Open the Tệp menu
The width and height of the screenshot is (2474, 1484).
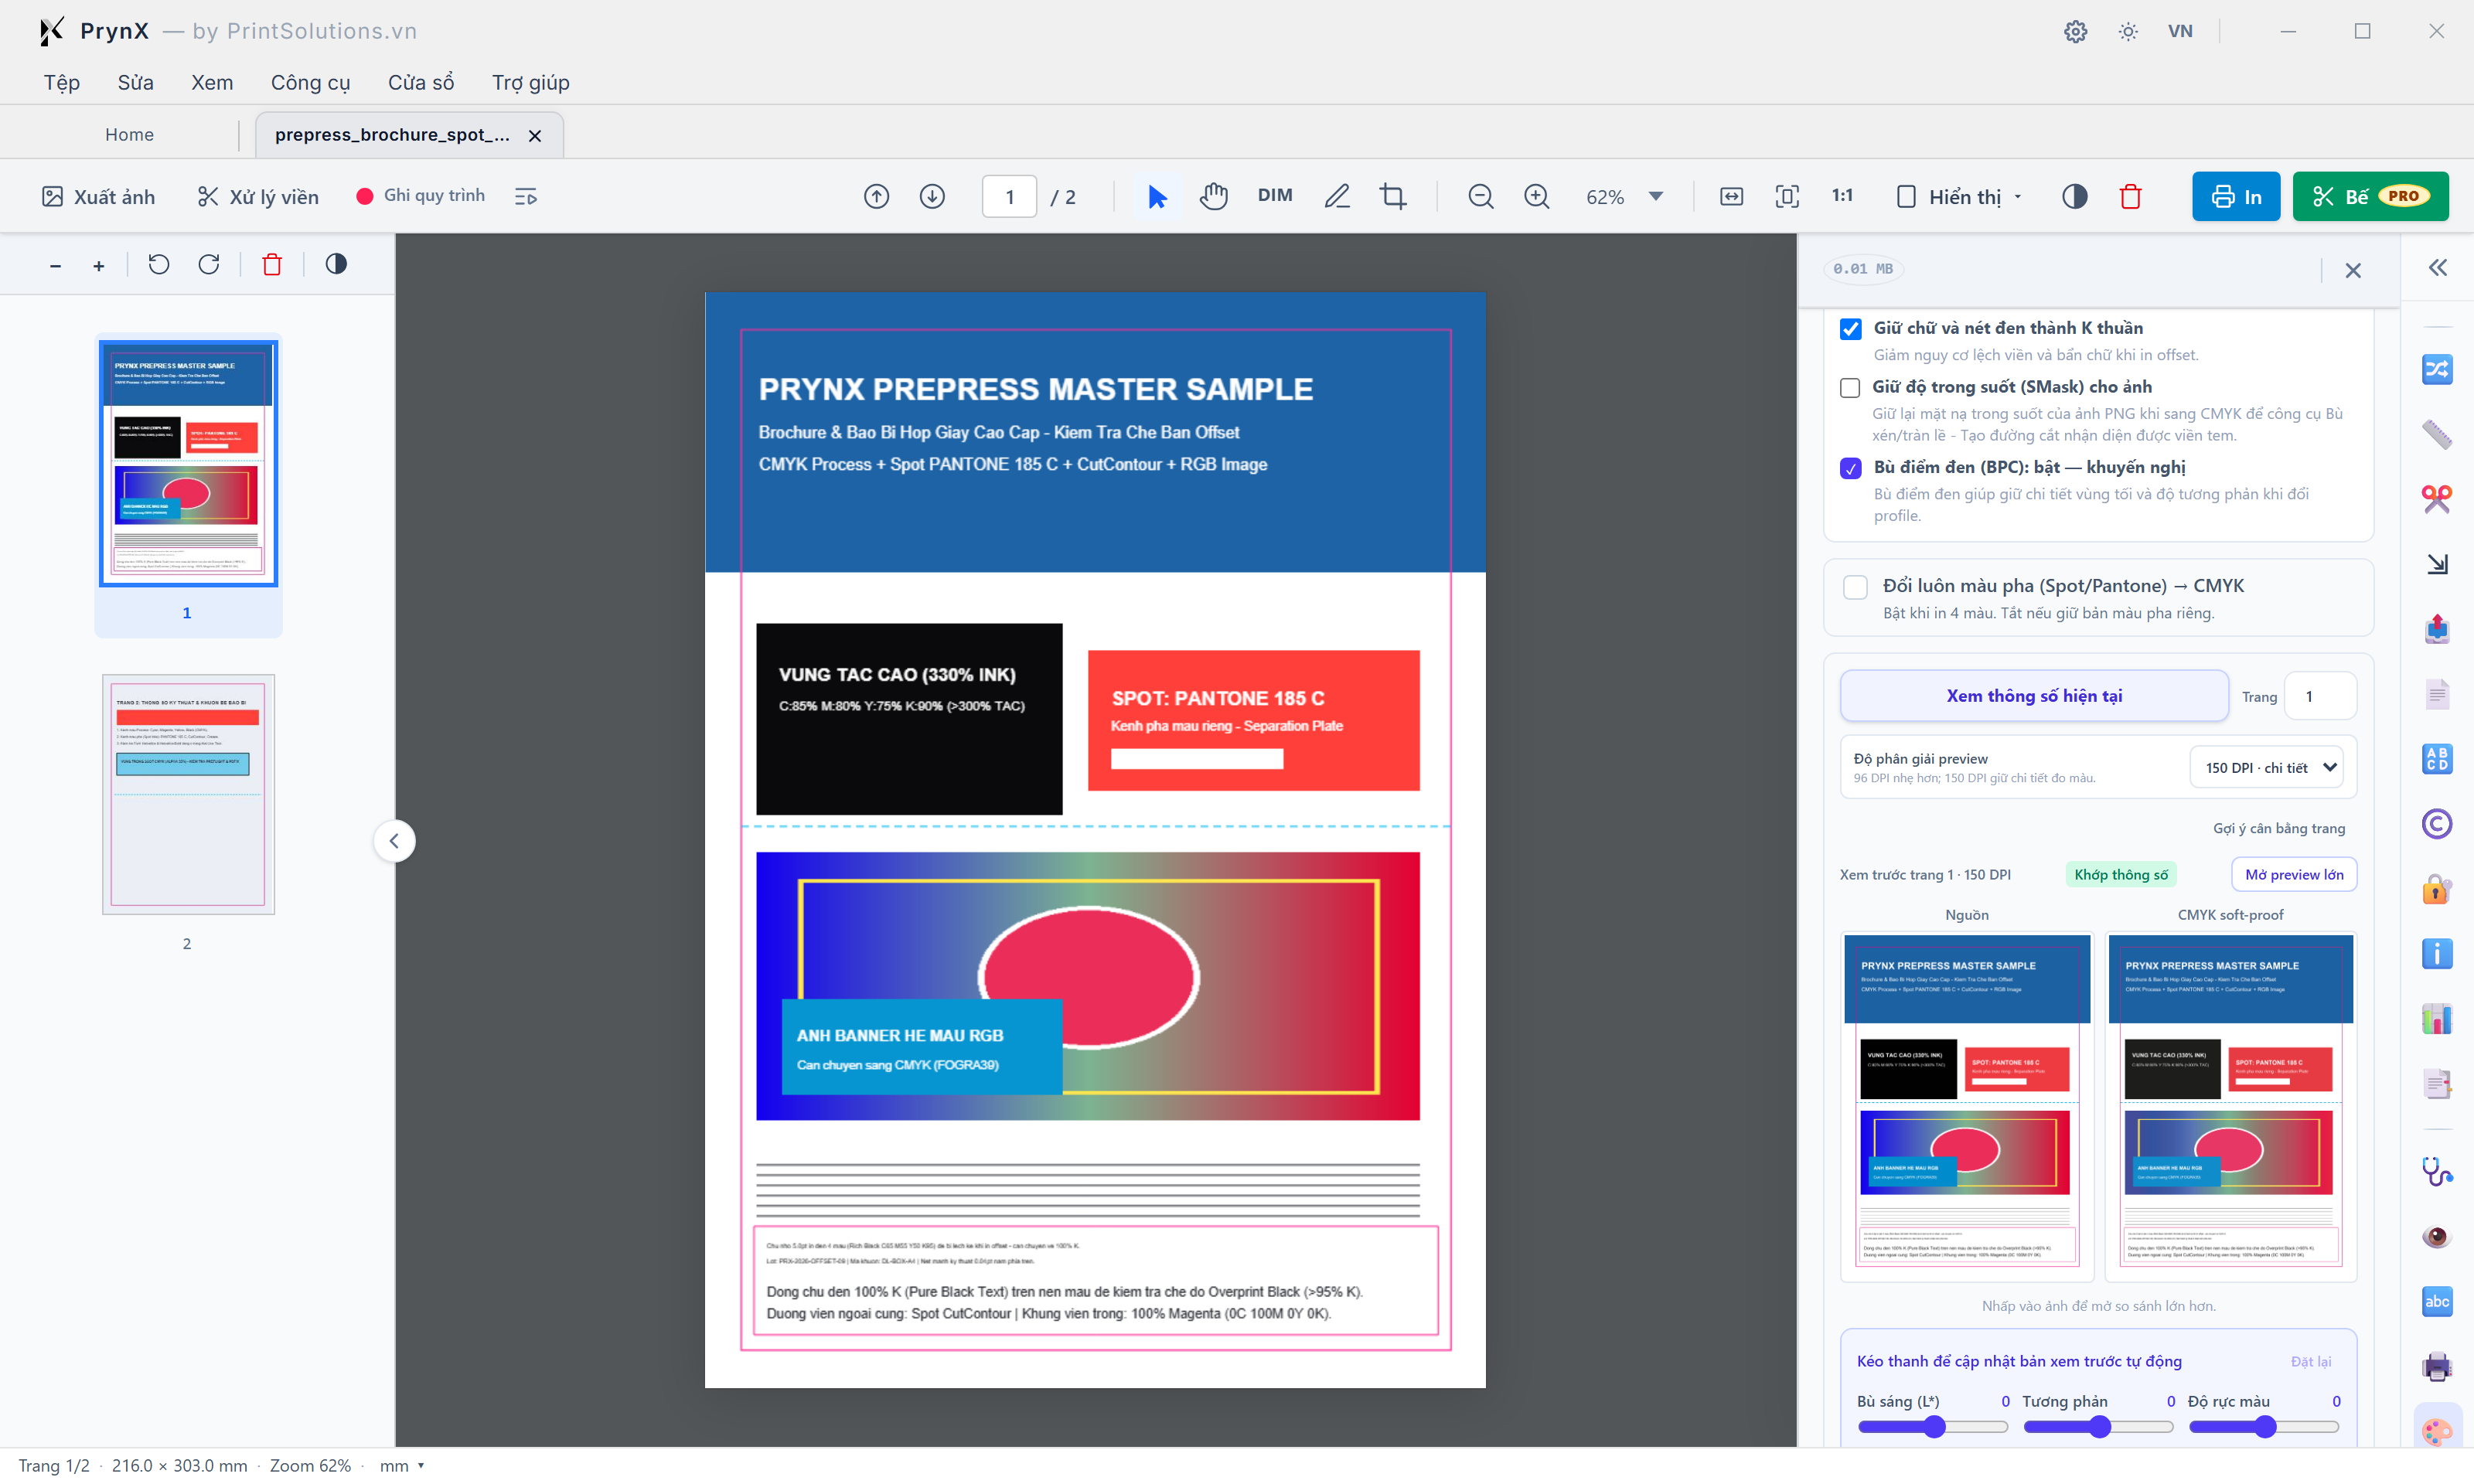61,82
